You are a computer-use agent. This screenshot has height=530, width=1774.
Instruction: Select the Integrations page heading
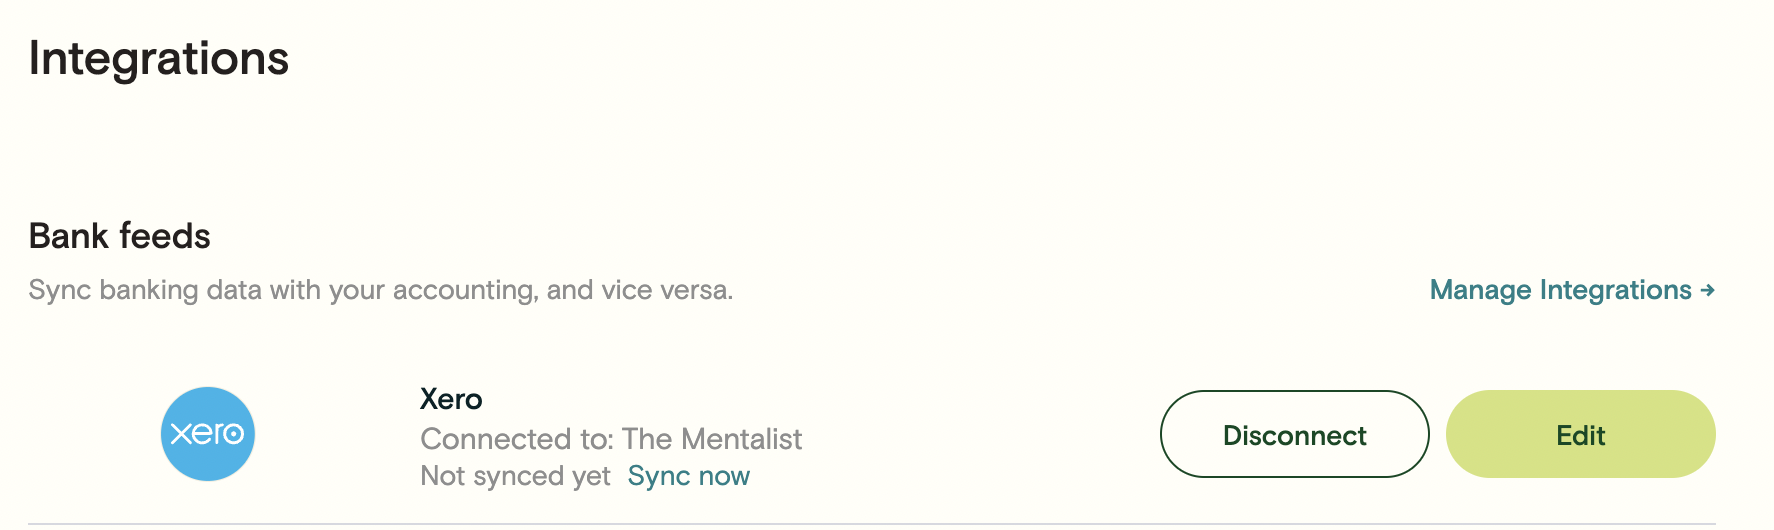[158, 59]
